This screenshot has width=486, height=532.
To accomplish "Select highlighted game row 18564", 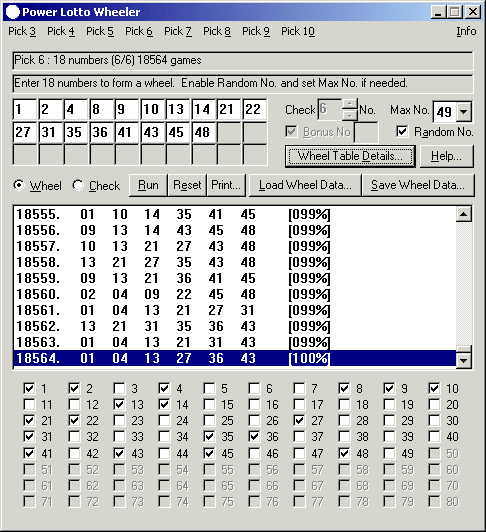I will (x=235, y=358).
